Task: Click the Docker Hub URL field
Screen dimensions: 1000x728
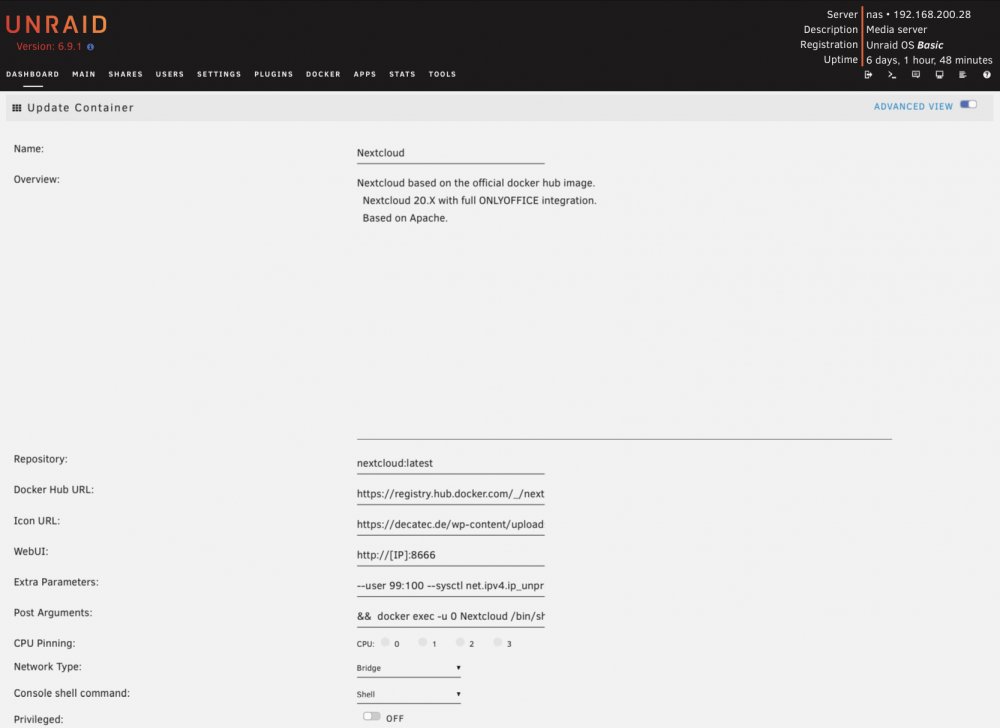Action: [450, 494]
